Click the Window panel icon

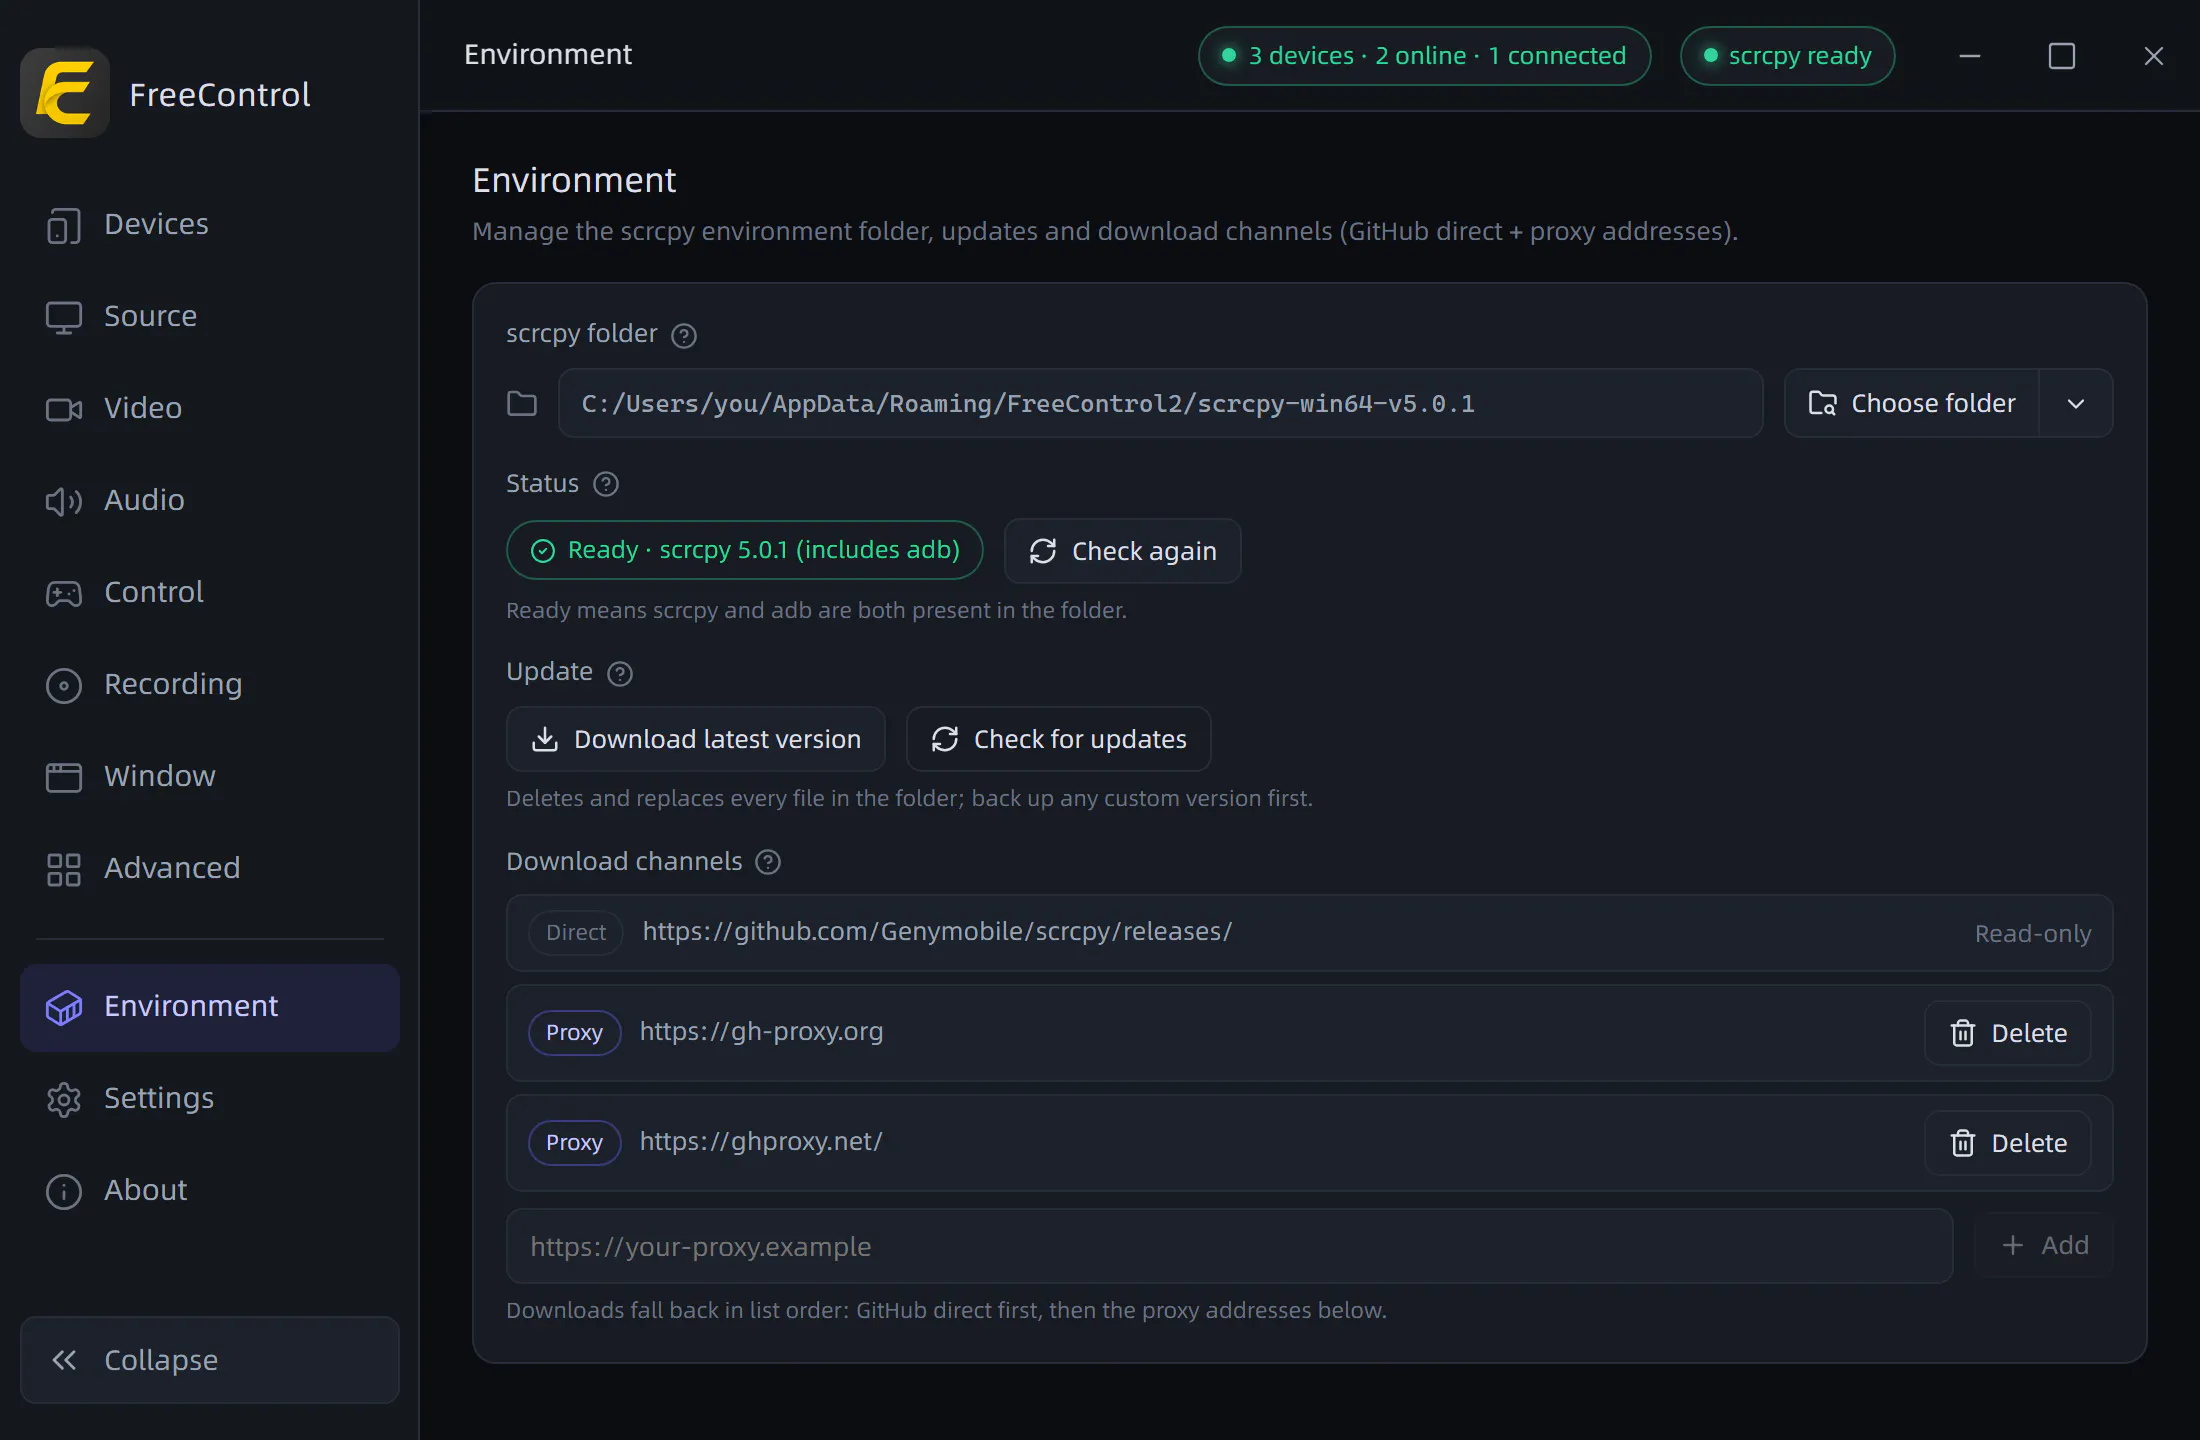coord(64,777)
